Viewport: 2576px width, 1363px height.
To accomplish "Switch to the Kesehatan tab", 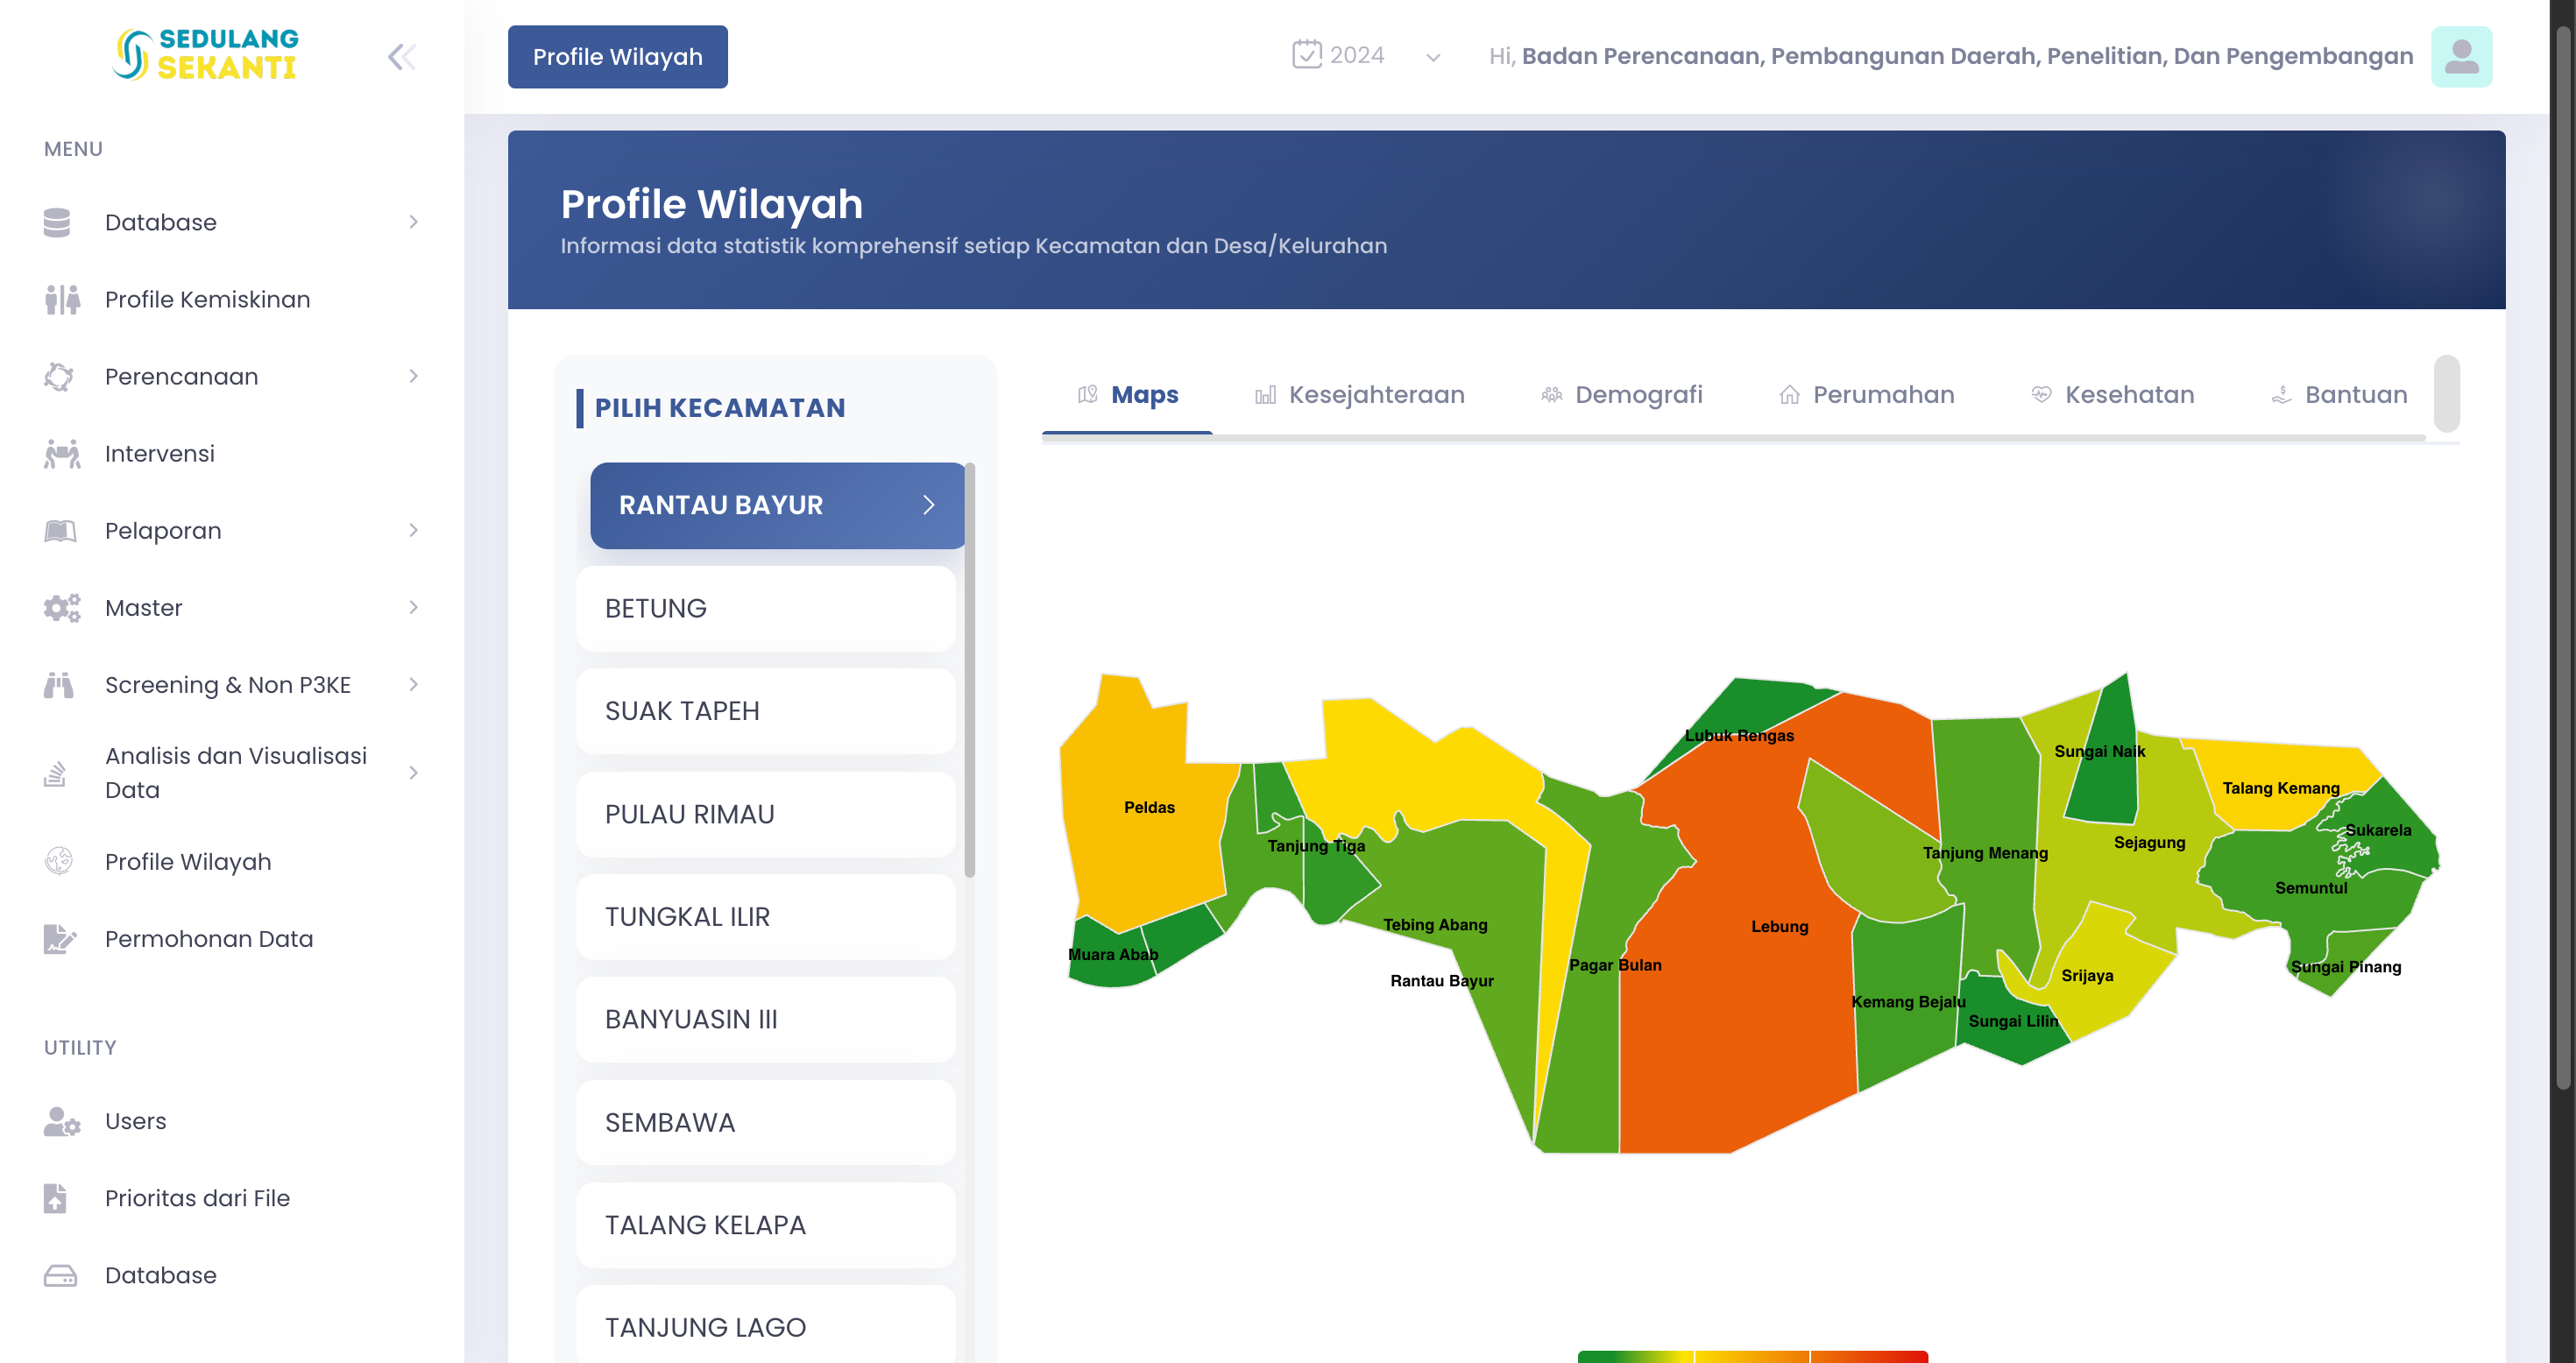I will click(2112, 395).
